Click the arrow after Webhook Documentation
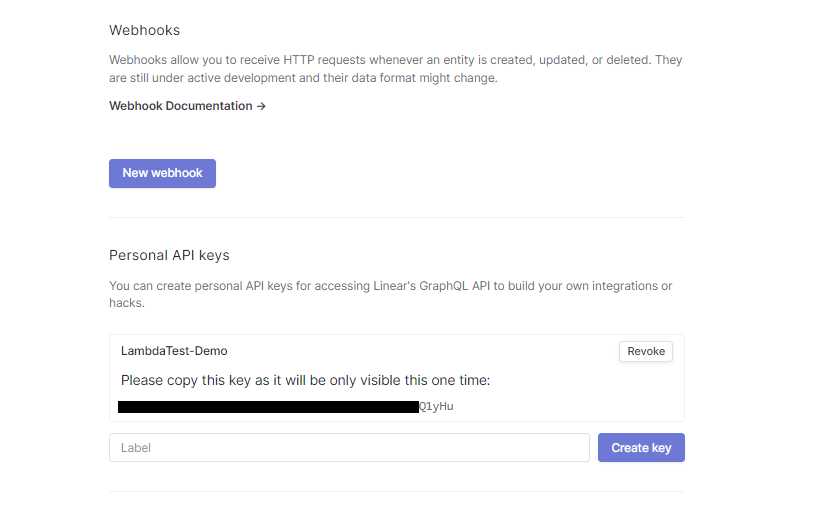This screenshot has width=838, height=519. (261, 106)
